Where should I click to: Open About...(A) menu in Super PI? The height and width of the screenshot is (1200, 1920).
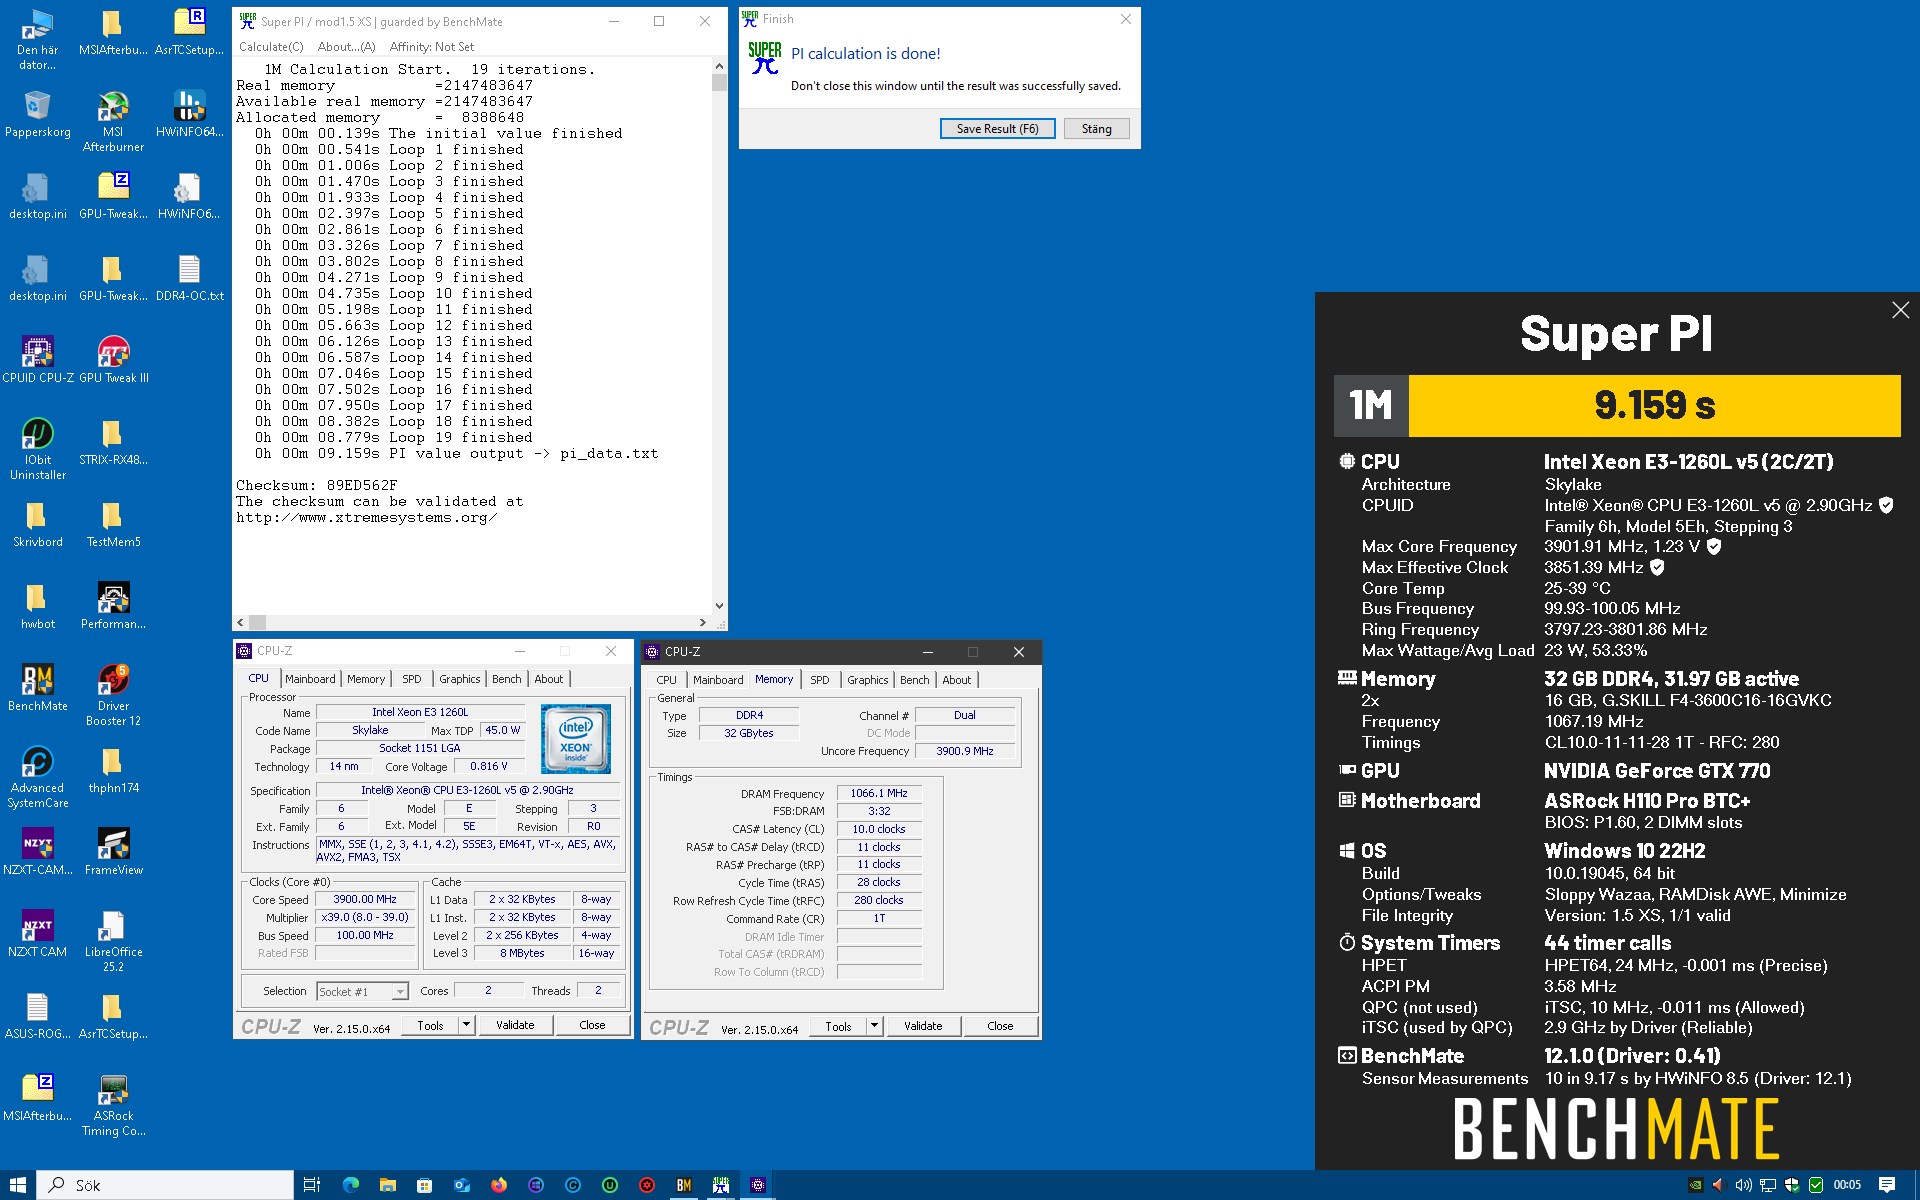(x=346, y=47)
